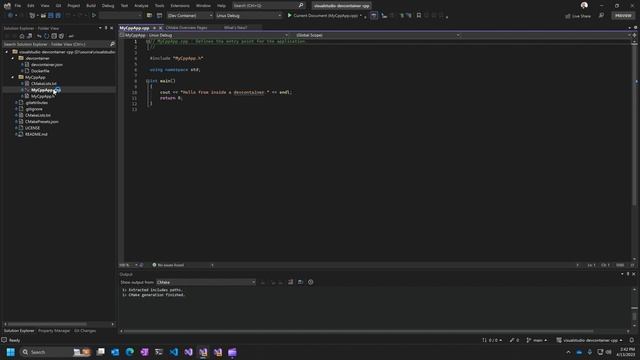This screenshot has height=360, width=640.
Task: Collapse the .devcontainer folder
Action: (13, 58)
